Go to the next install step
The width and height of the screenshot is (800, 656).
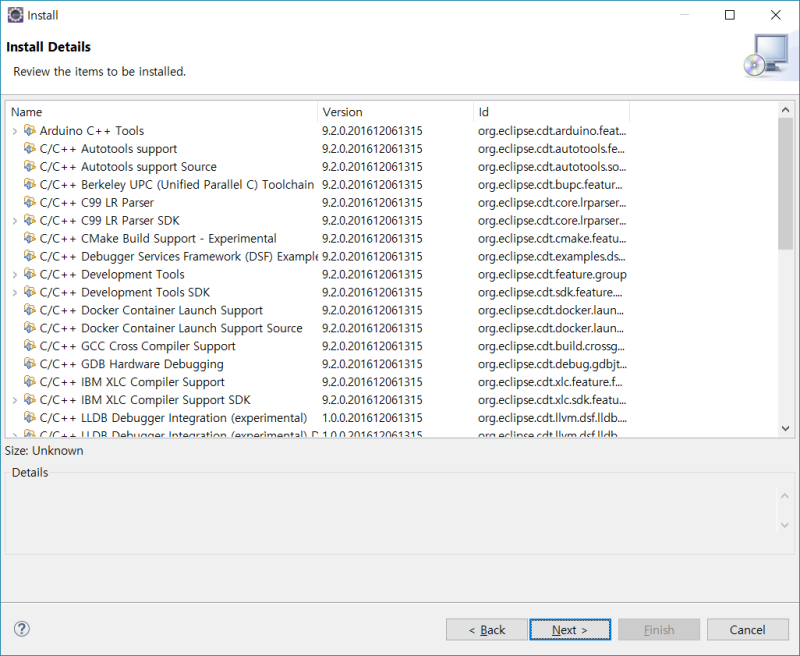(x=570, y=629)
